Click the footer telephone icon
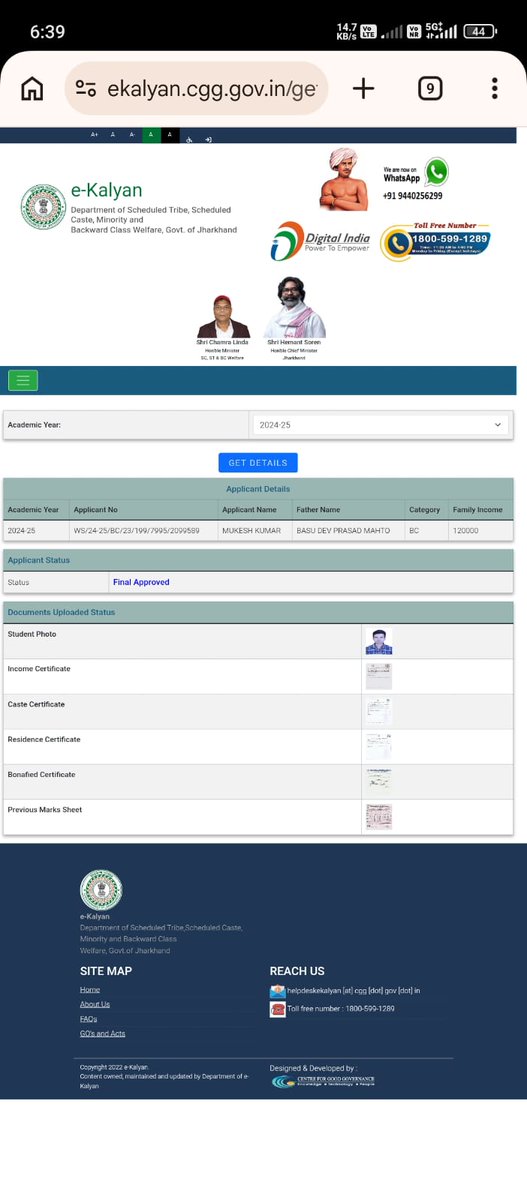 278,1009
